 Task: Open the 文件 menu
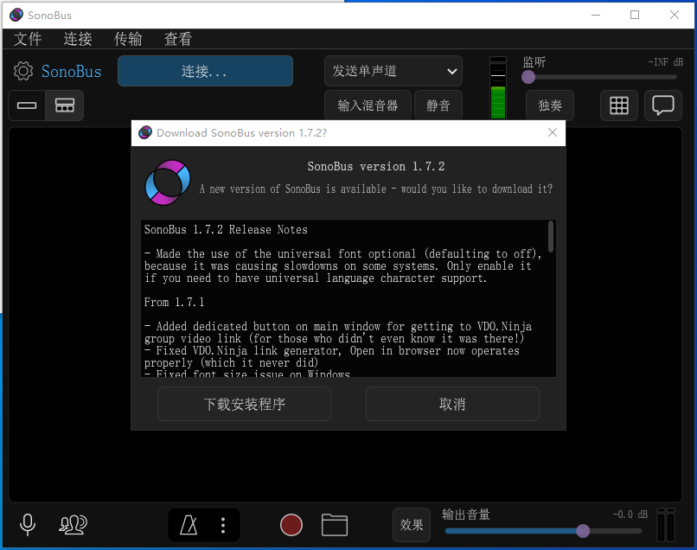(x=28, y=39)
